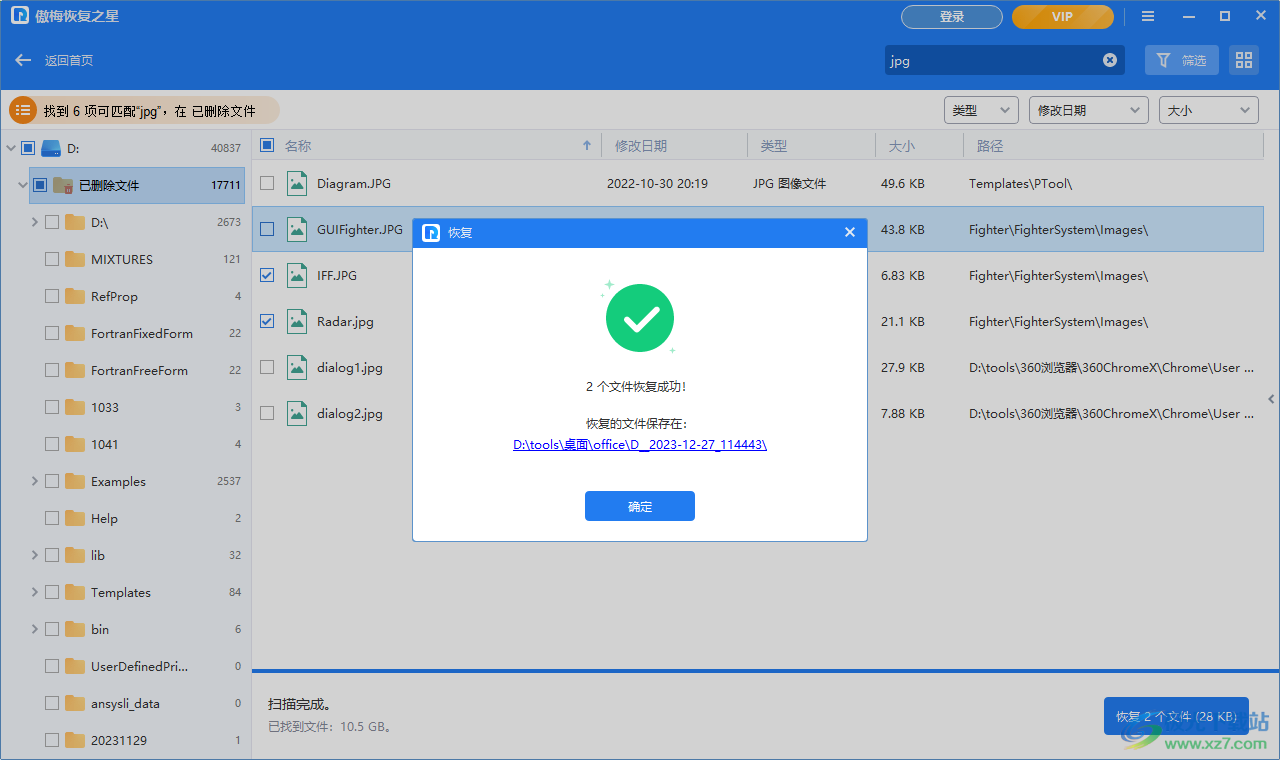Open the 修改日期 filter dropdown
This screenshot has height=760, width=1280.
[1088, 110]
